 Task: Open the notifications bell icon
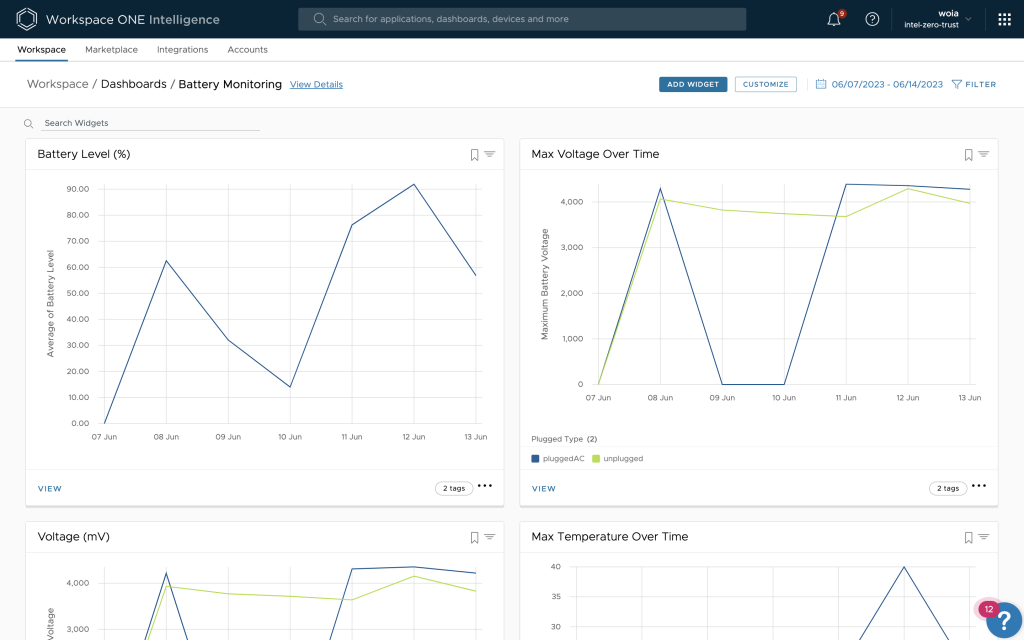(834, 19)
